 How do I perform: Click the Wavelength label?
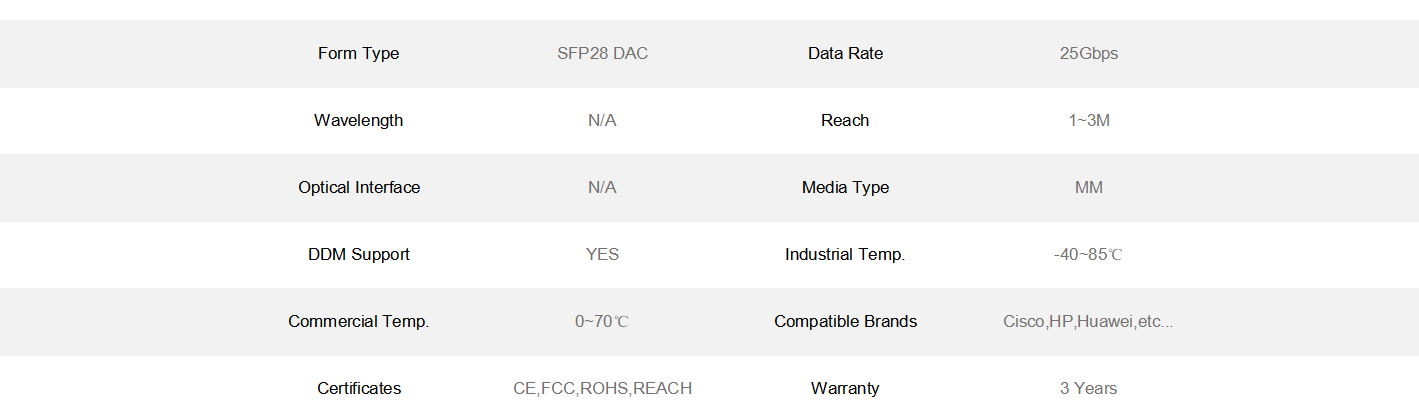click(358, 121)
